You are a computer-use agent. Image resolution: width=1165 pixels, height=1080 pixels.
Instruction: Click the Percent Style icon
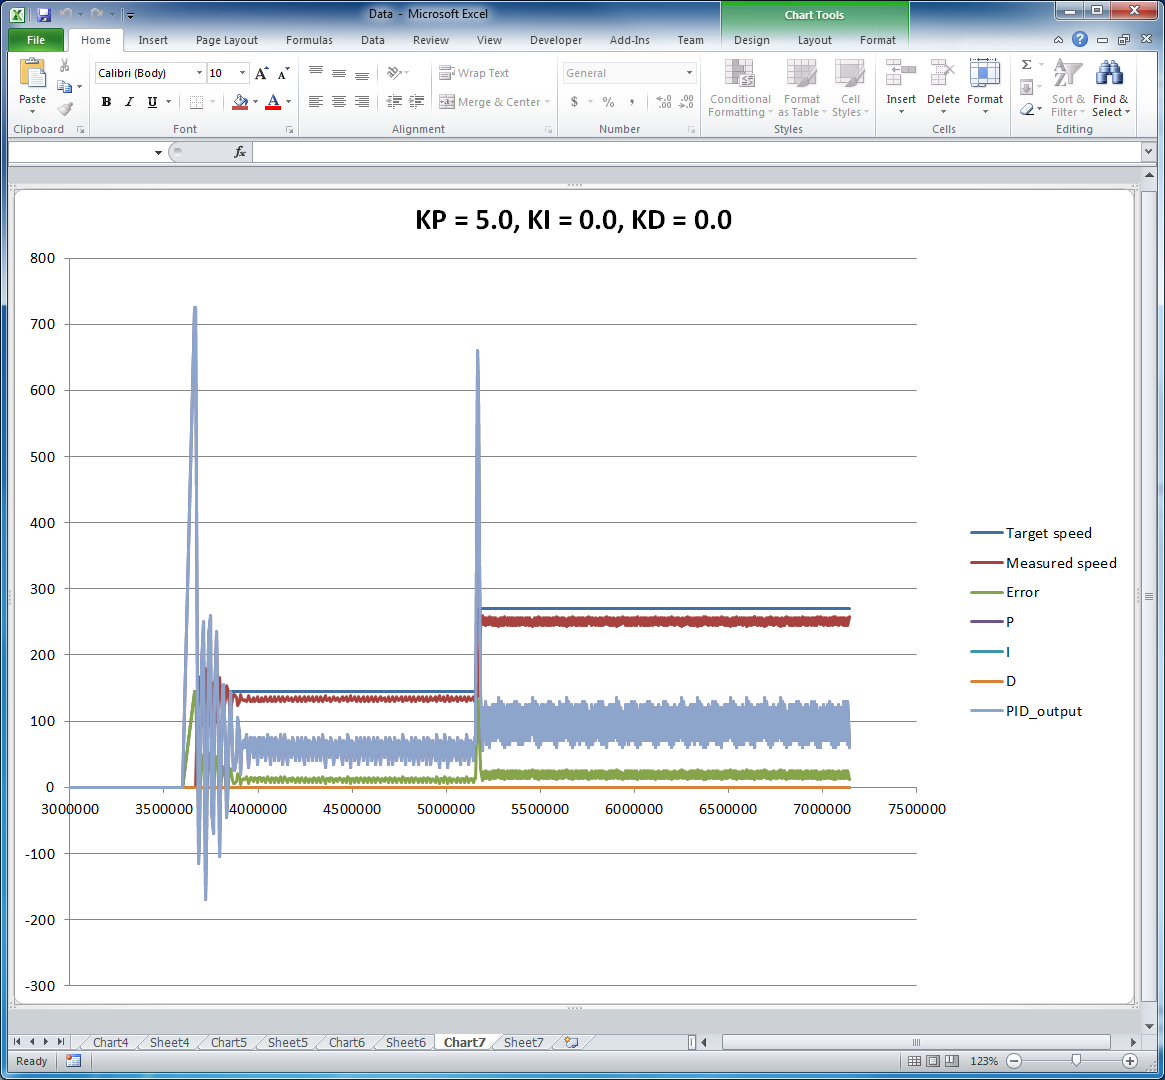tap(609, 102)
